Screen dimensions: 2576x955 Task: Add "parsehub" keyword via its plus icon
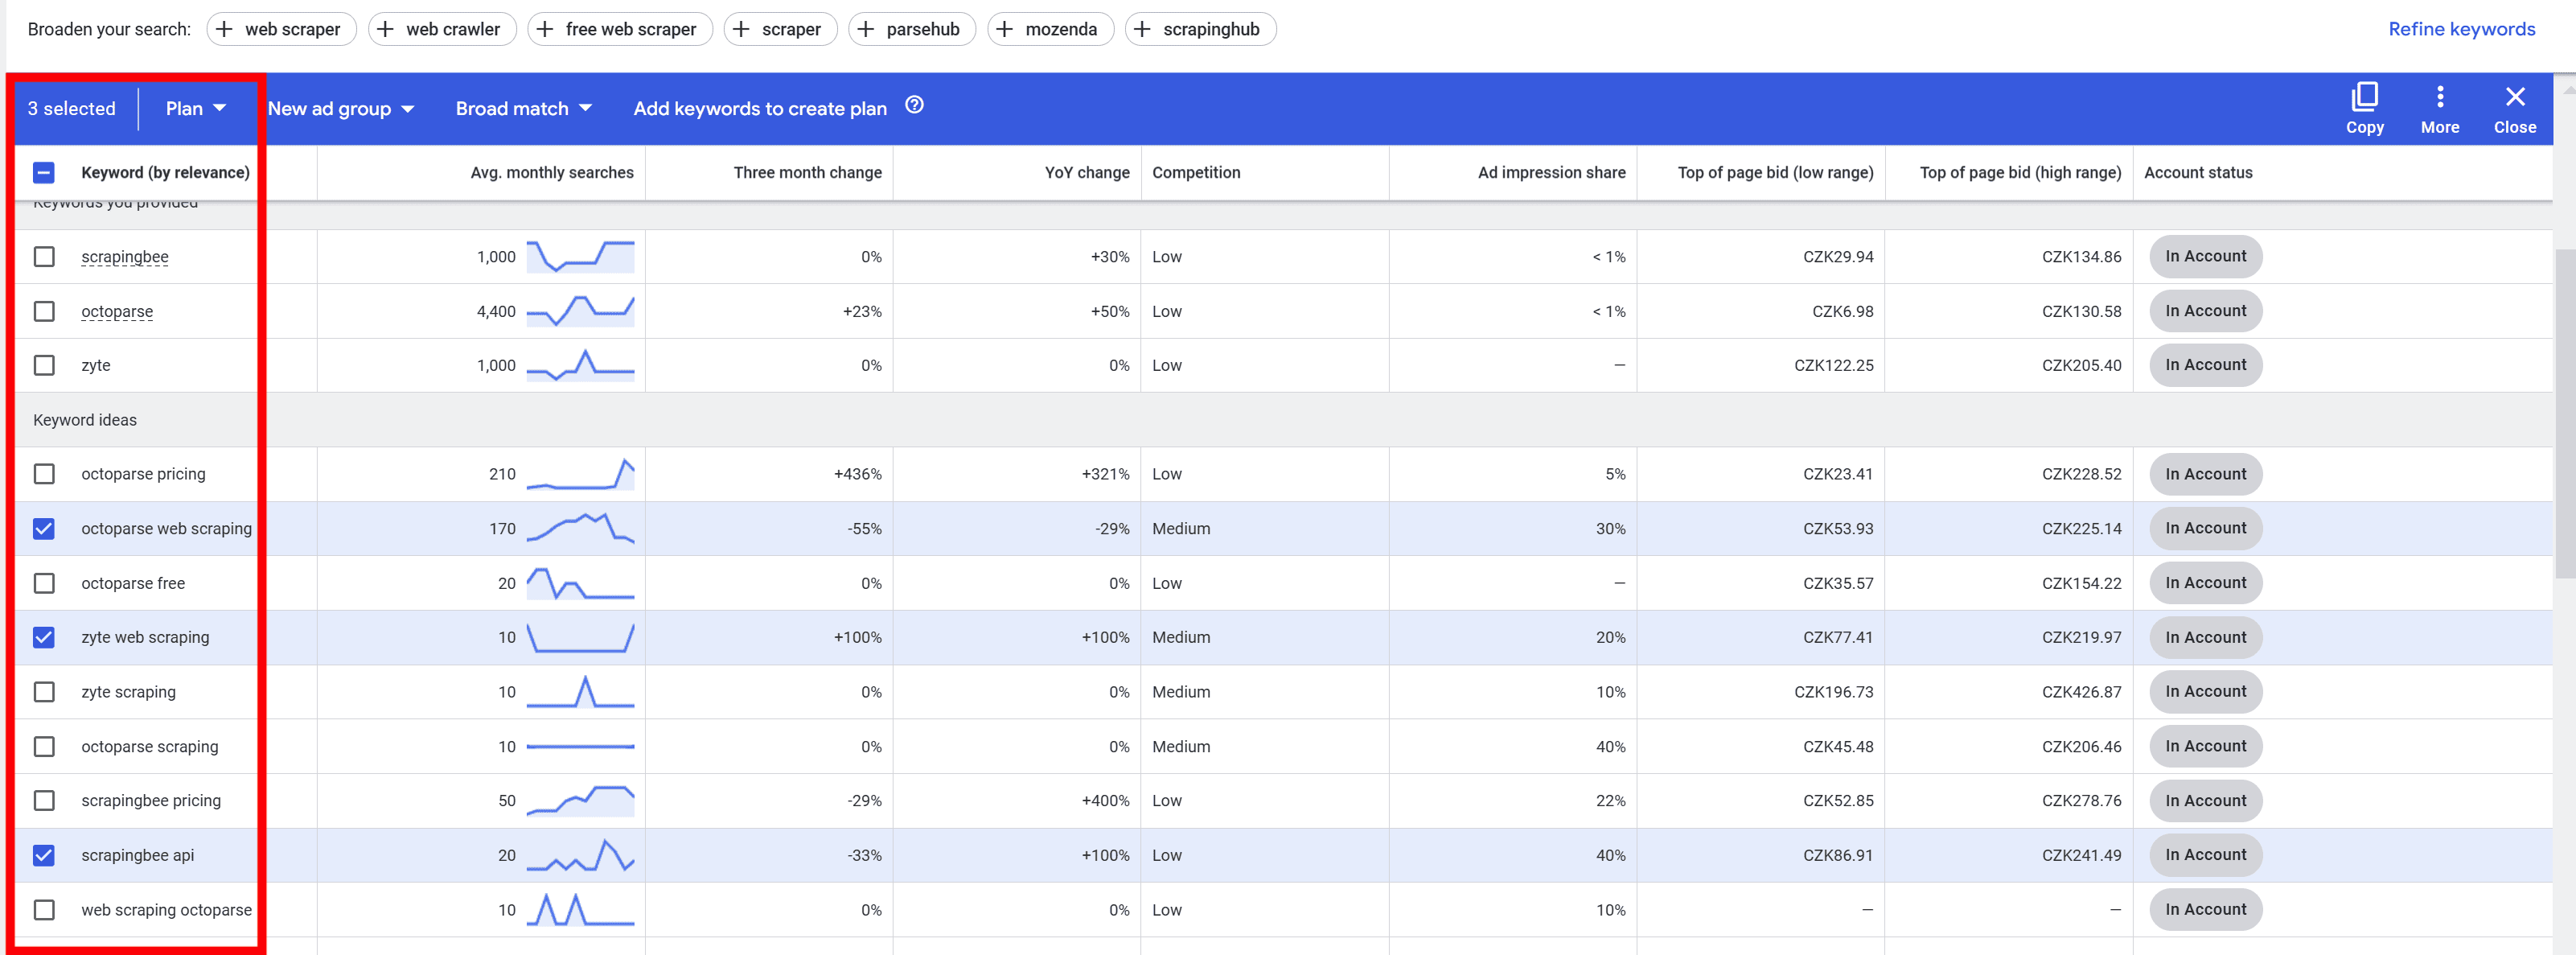(x=866, y=29)
